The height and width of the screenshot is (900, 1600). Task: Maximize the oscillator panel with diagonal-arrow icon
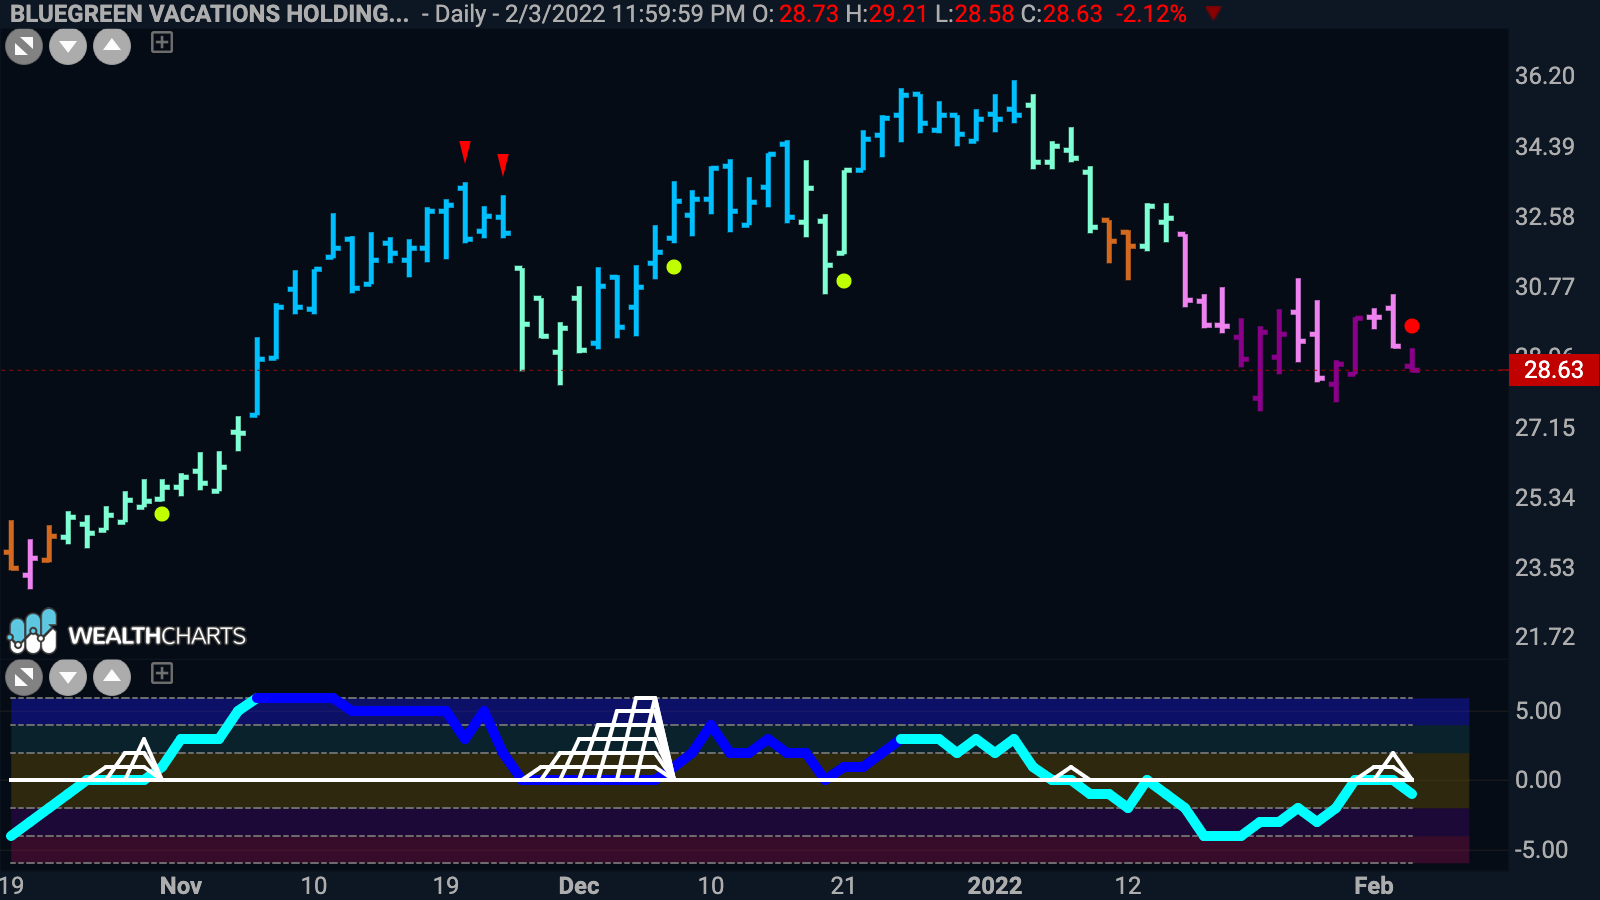click(x=24, y=678)
